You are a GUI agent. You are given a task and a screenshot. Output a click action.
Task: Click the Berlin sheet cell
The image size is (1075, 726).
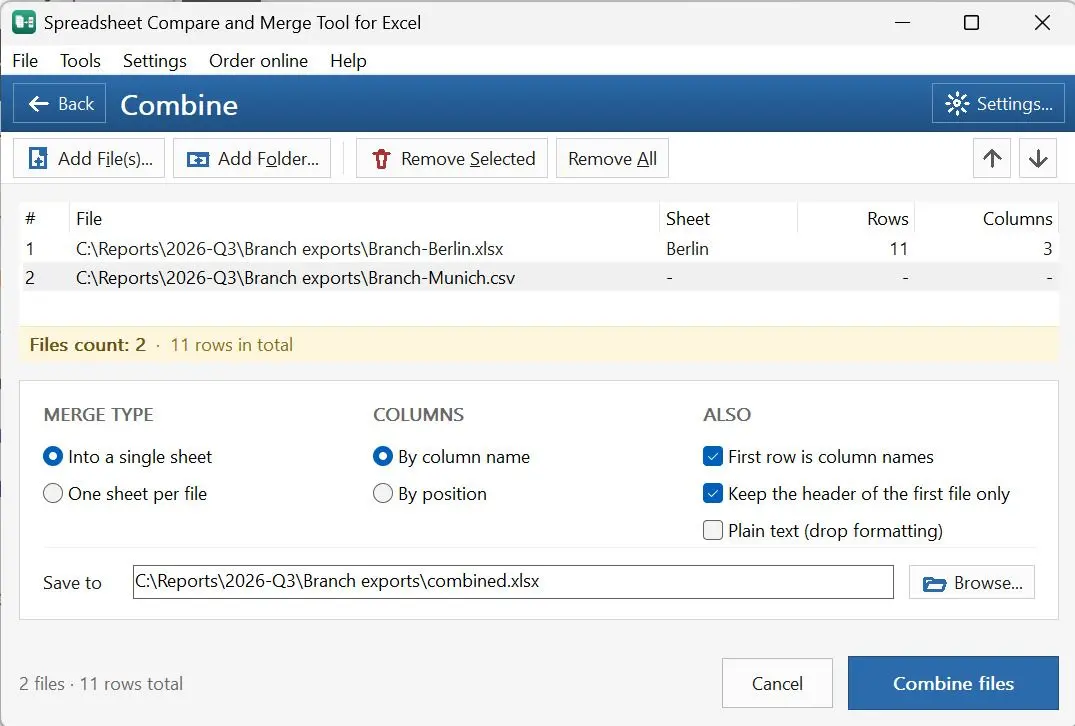coord(687,248)
